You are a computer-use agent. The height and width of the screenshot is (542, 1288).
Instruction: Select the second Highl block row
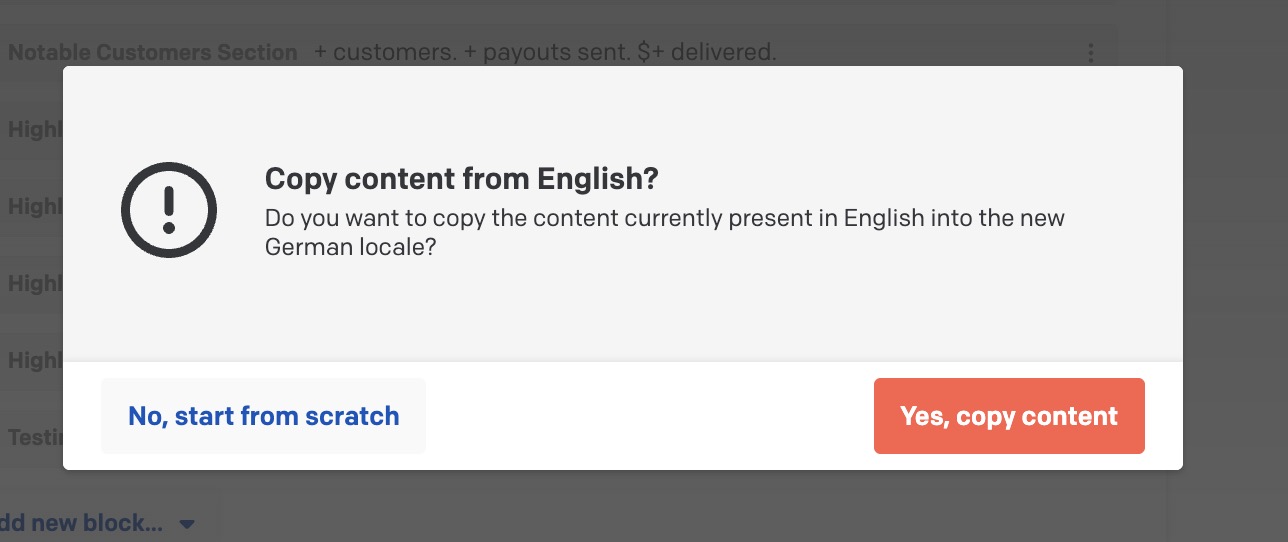[32, 206]
